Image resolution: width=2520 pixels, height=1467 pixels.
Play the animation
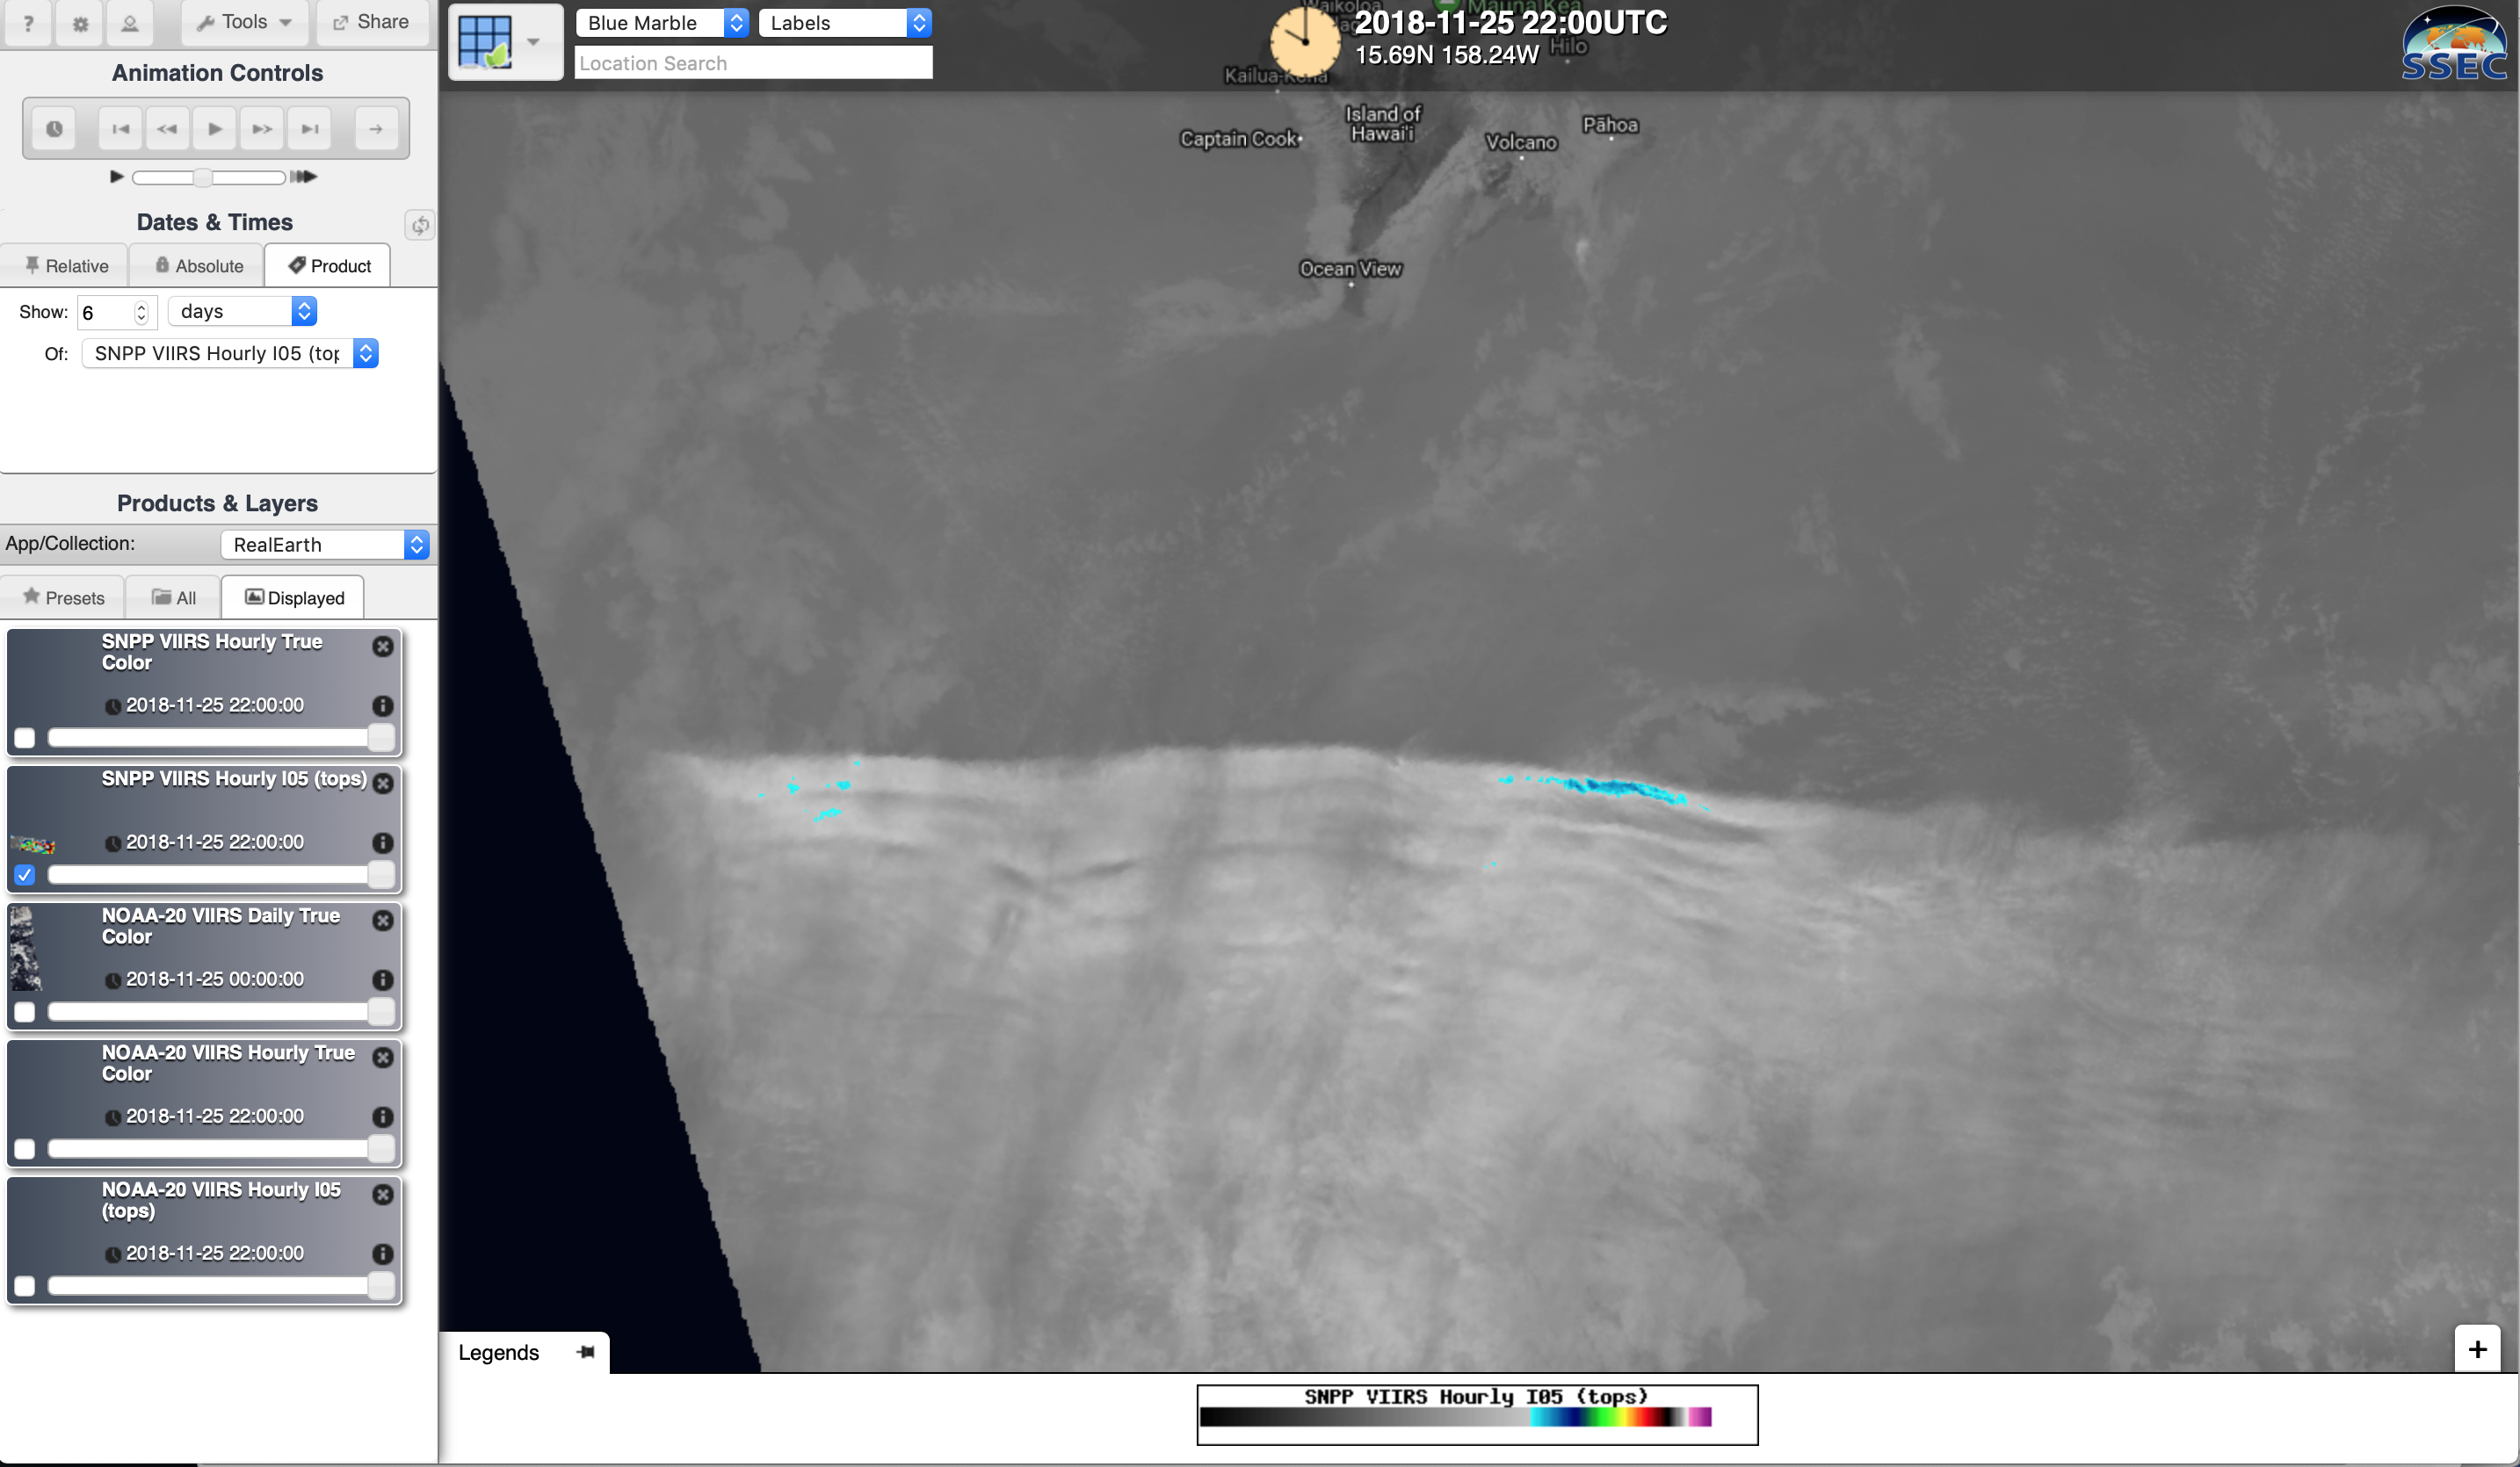214,128
